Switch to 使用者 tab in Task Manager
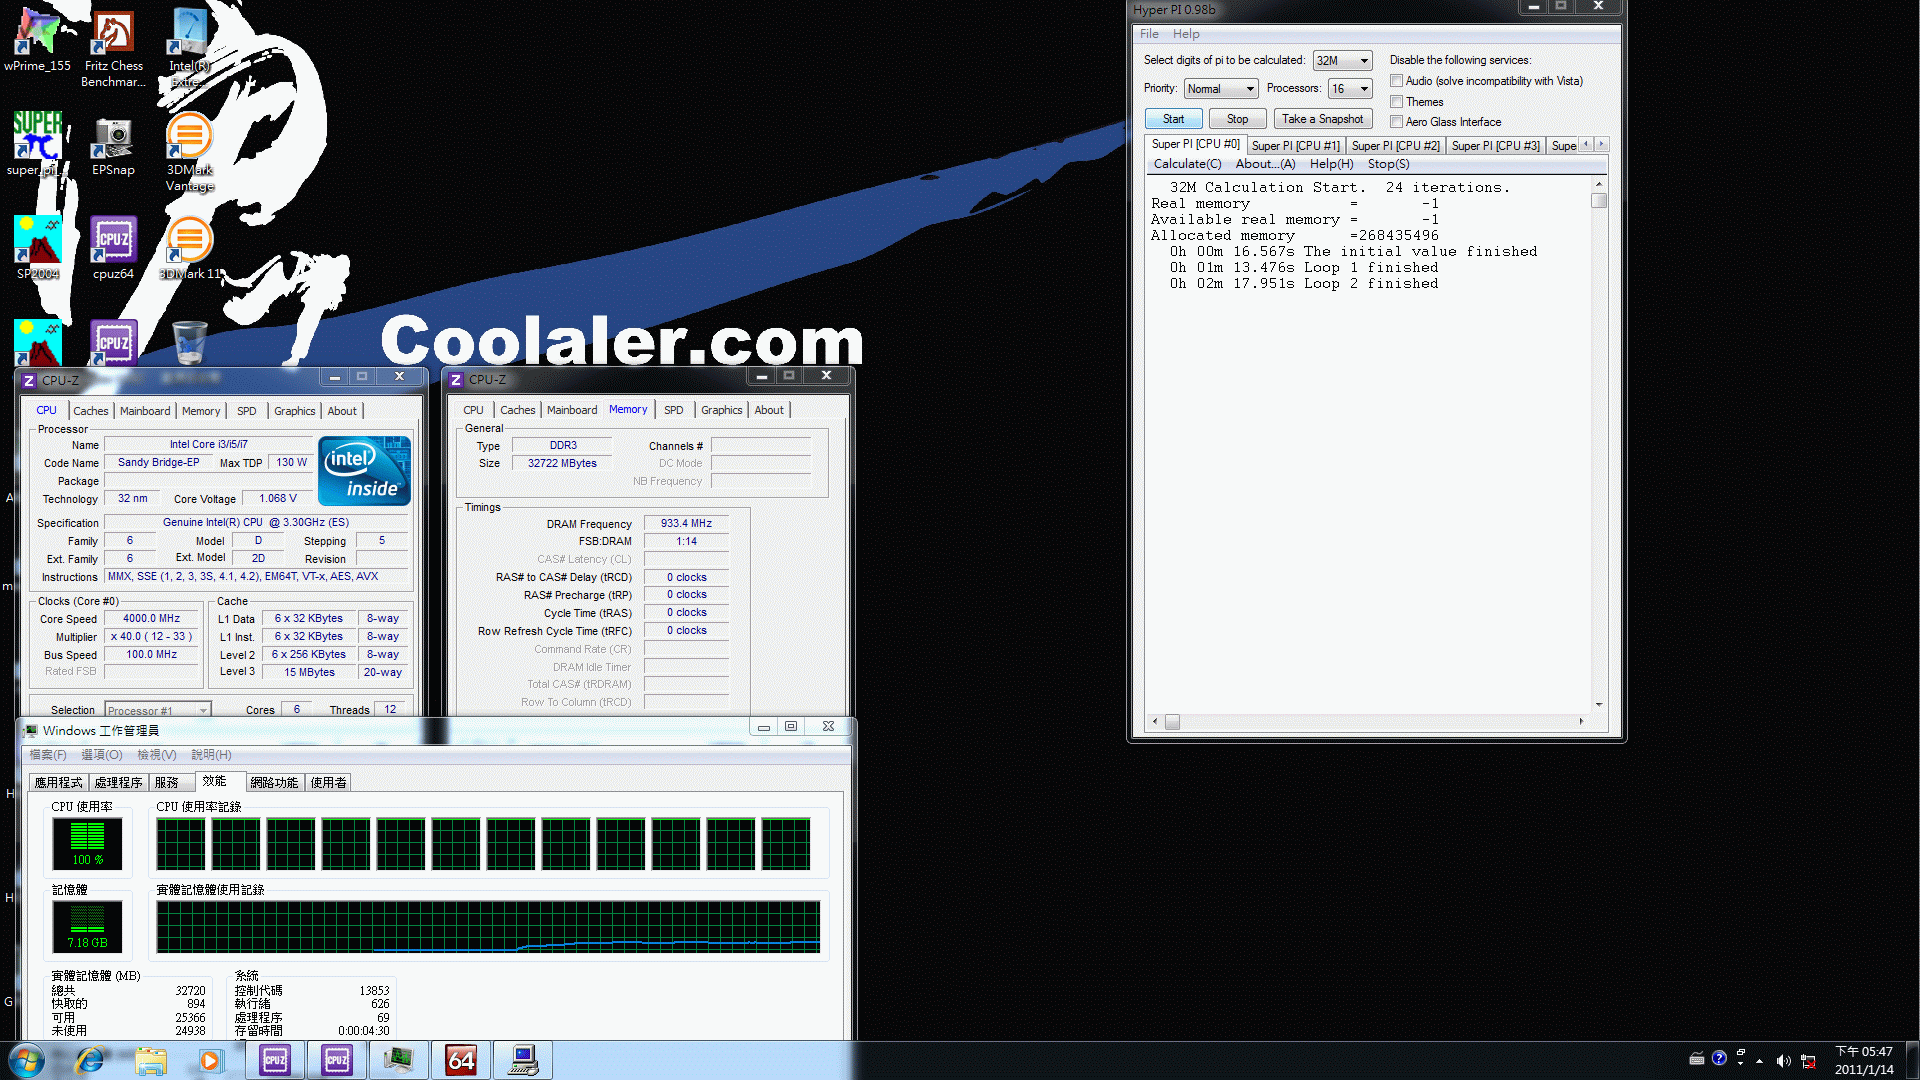Screen dimensions: 1920x1080 coord(328,783)
